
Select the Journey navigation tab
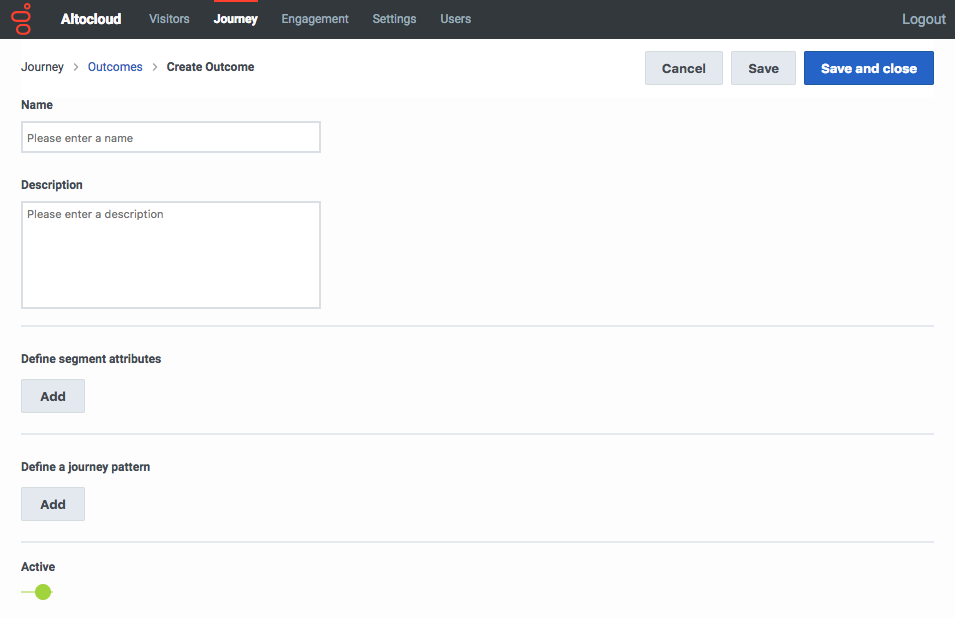[236, 19]
